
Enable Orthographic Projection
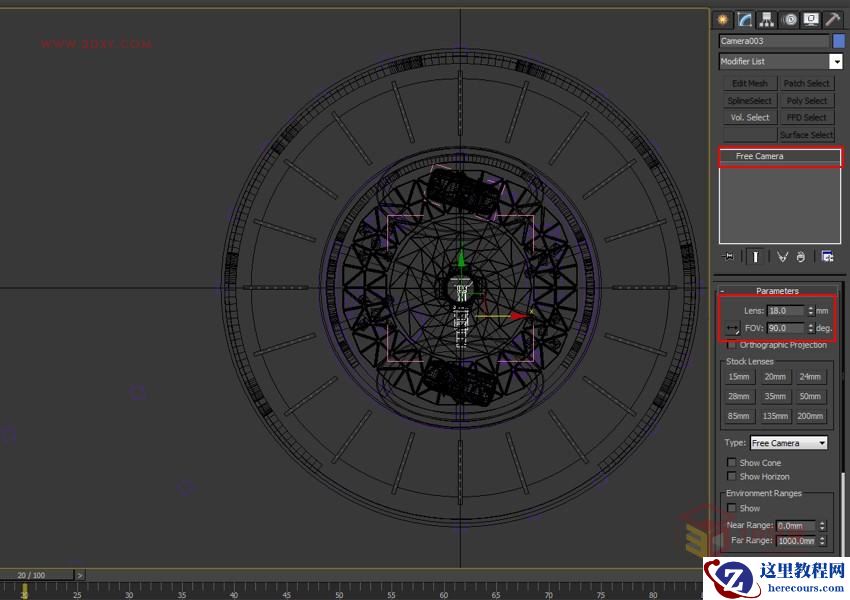click(x=732, y=344)
